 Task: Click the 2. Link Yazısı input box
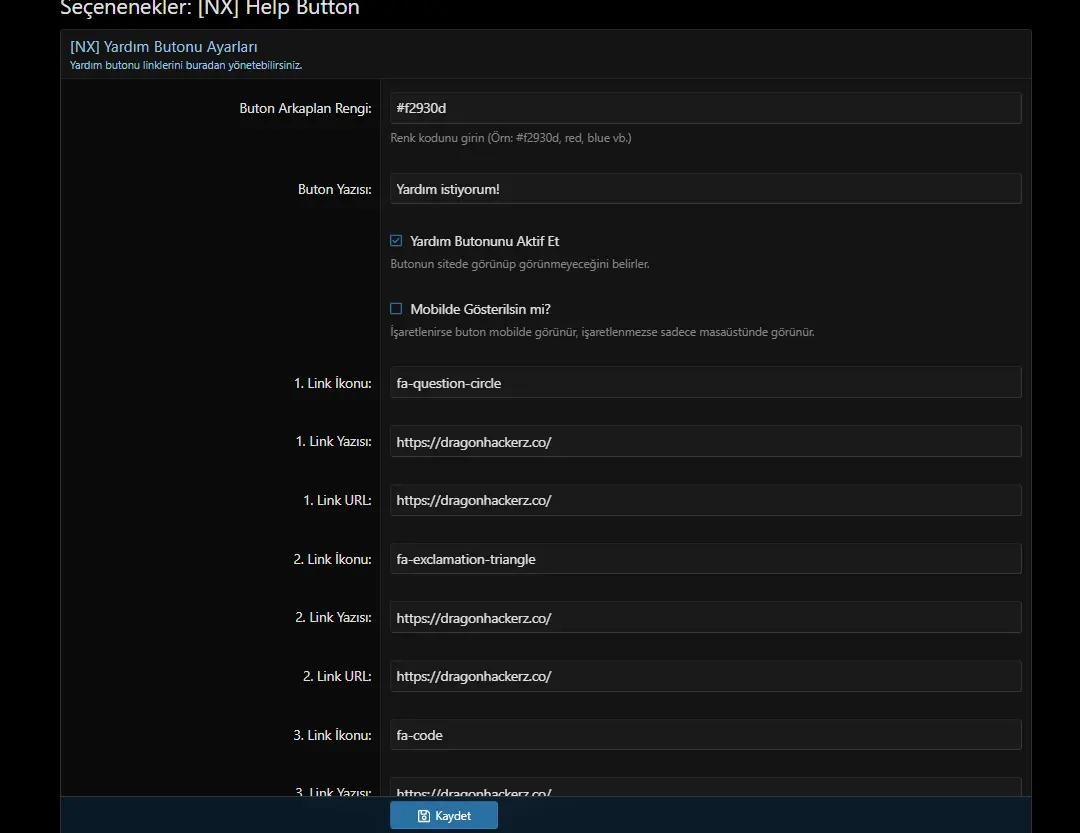coord(705,618)
